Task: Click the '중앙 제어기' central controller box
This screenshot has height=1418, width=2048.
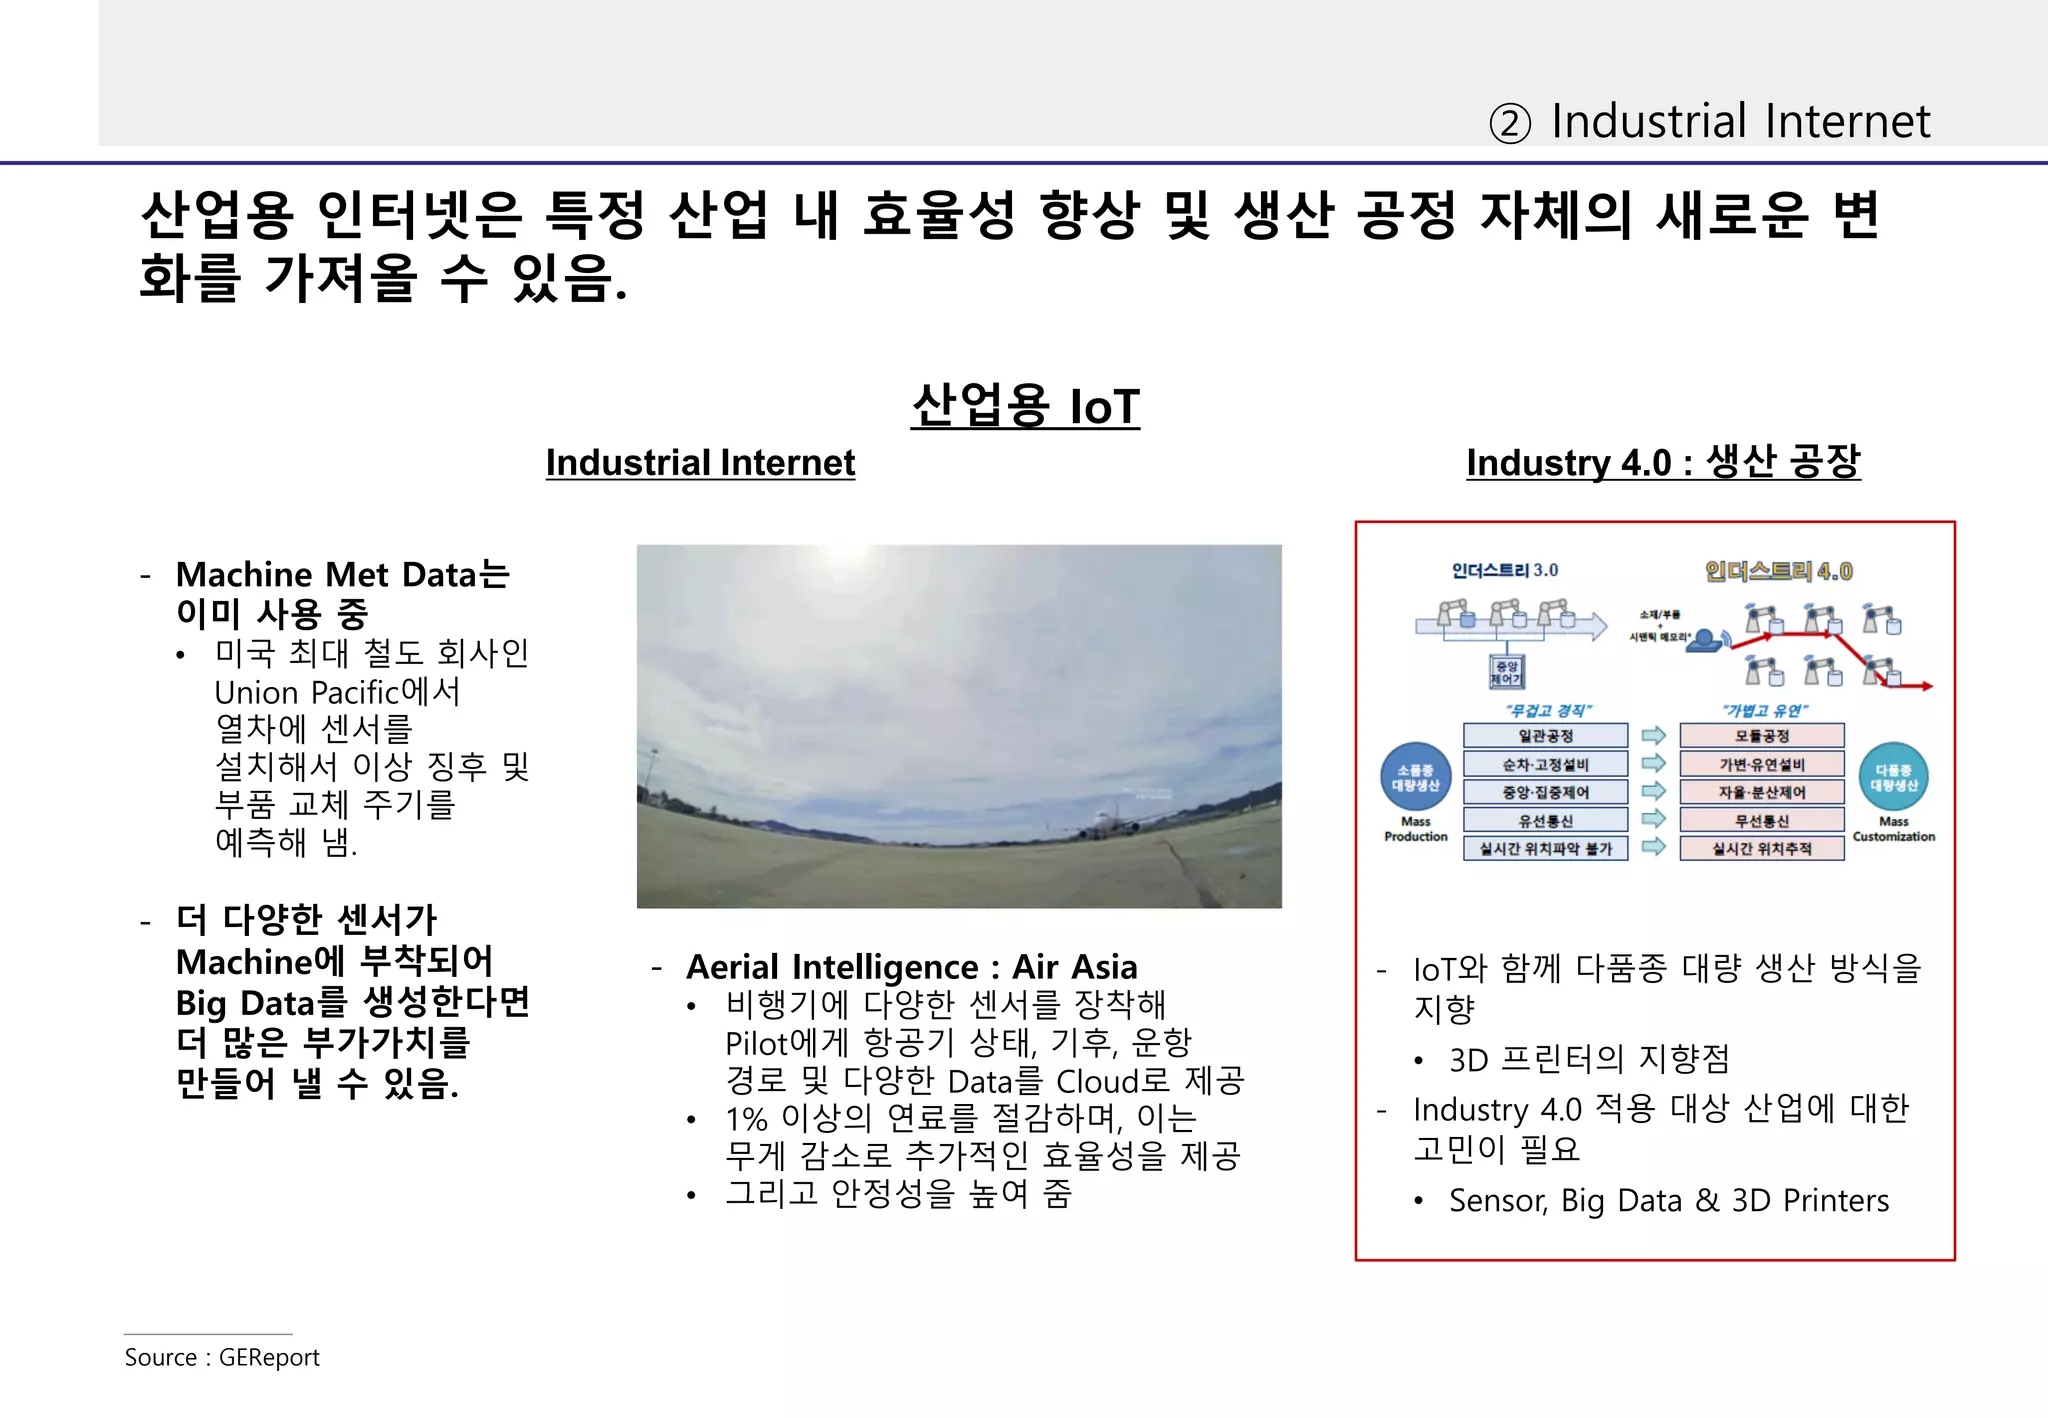Action: (x=1506, y=672)
